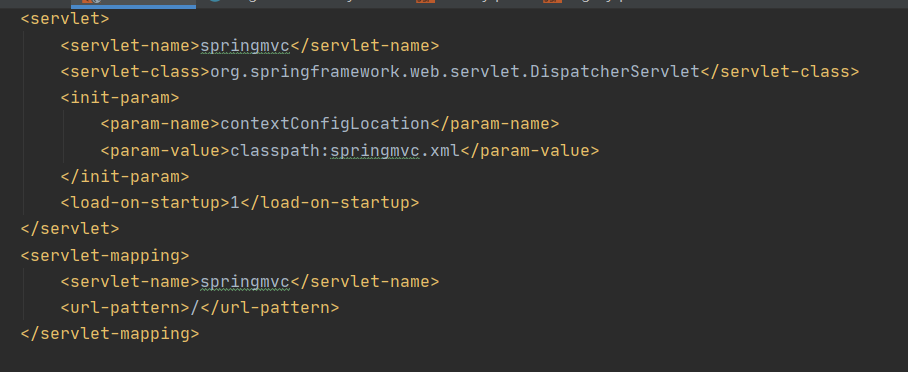Image resolution: width=908 pixels, height=372 pixels.
Task: Click the opening <url-pattern> tag
Action: pyautogui.click(x=125, y=307)
